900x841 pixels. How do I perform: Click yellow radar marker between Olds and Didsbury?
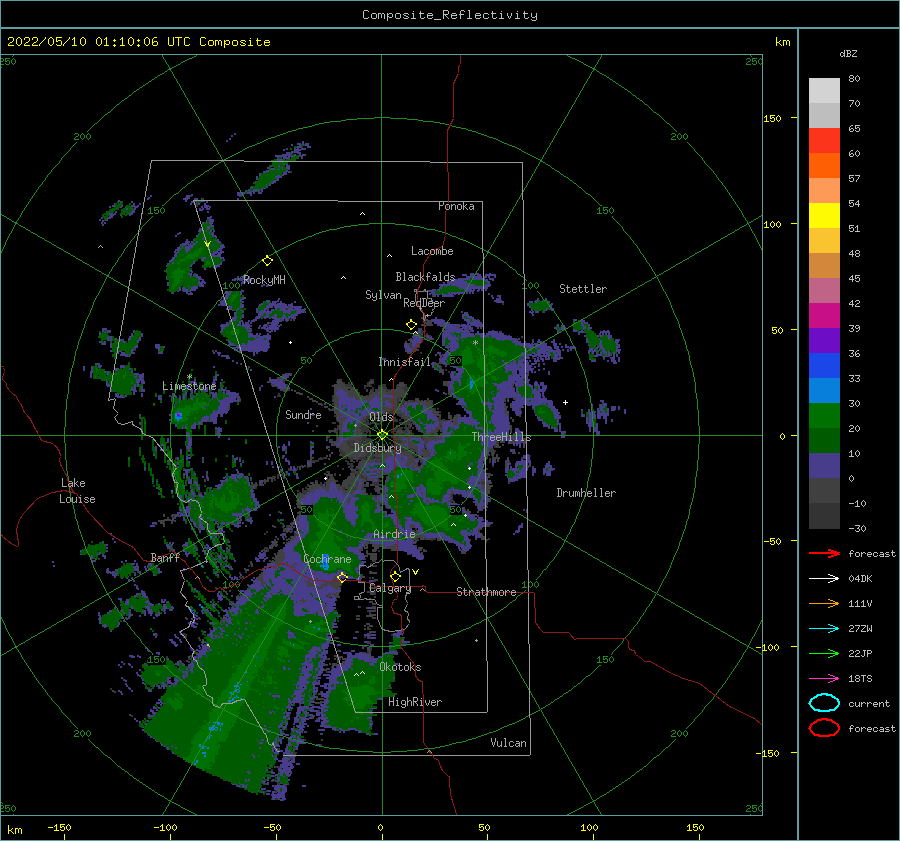click(x=382, y=435)
